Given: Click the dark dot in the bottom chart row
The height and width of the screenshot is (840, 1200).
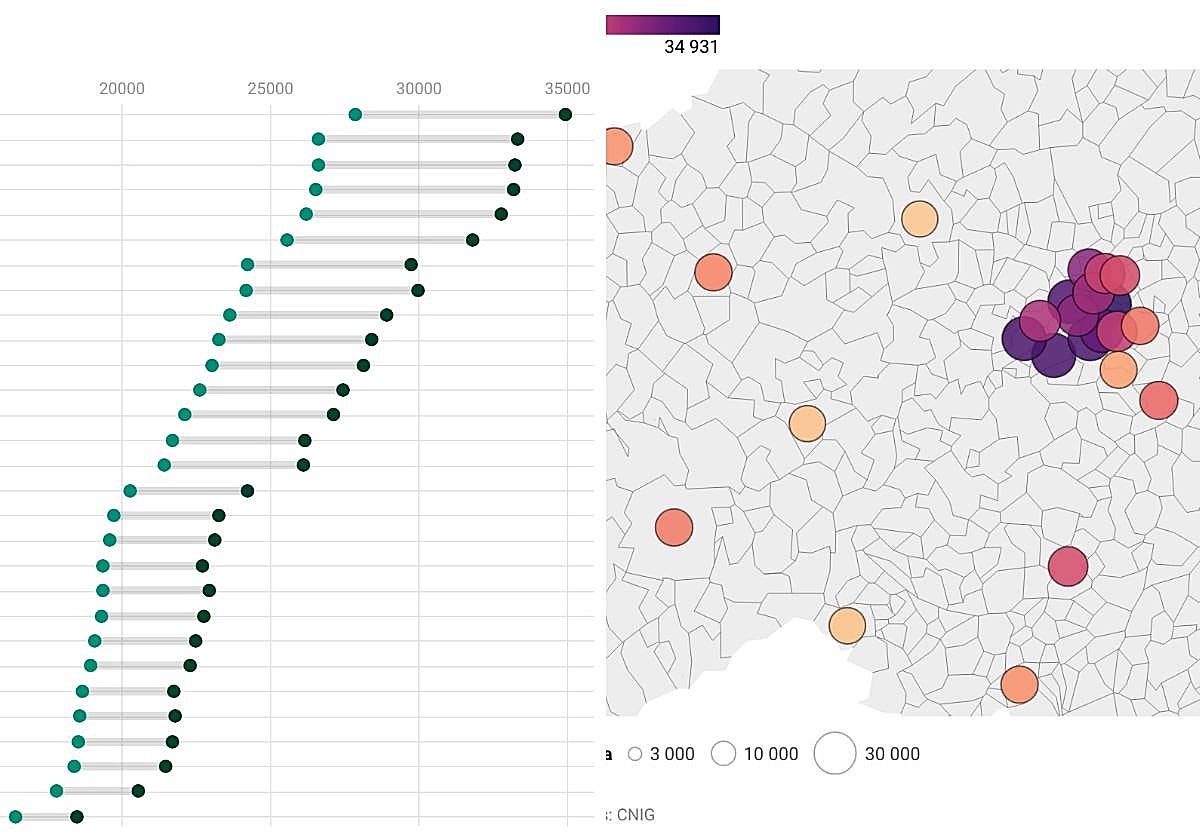Looking at the screenshot, I should coord(77,817).
